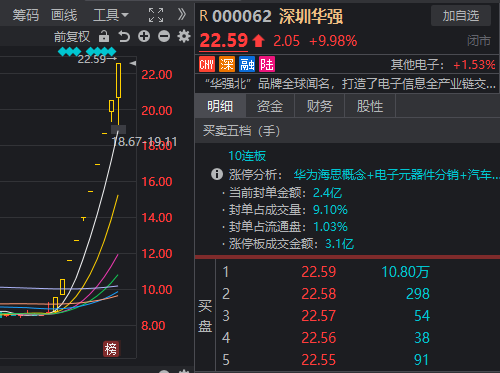Open the 工具 dropdown menu
This screenshot has height=373, width=500.
[x=111, y=15]
